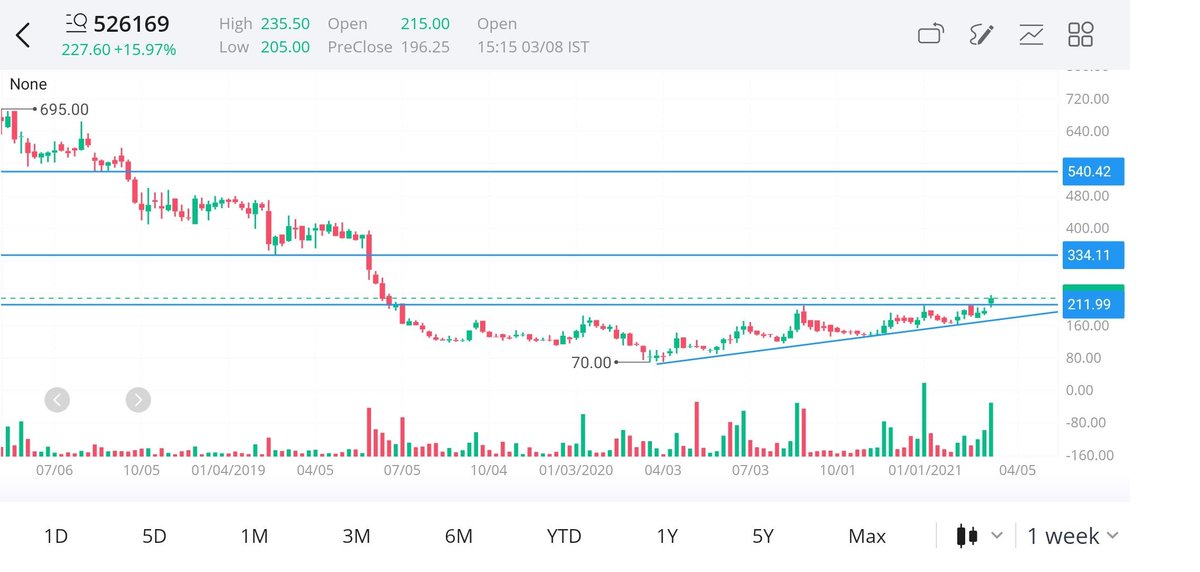The width and height of the screenshot is (1200, 572).
Task: Tap the 720.00 price axis label
Action: pos(1088,99)
